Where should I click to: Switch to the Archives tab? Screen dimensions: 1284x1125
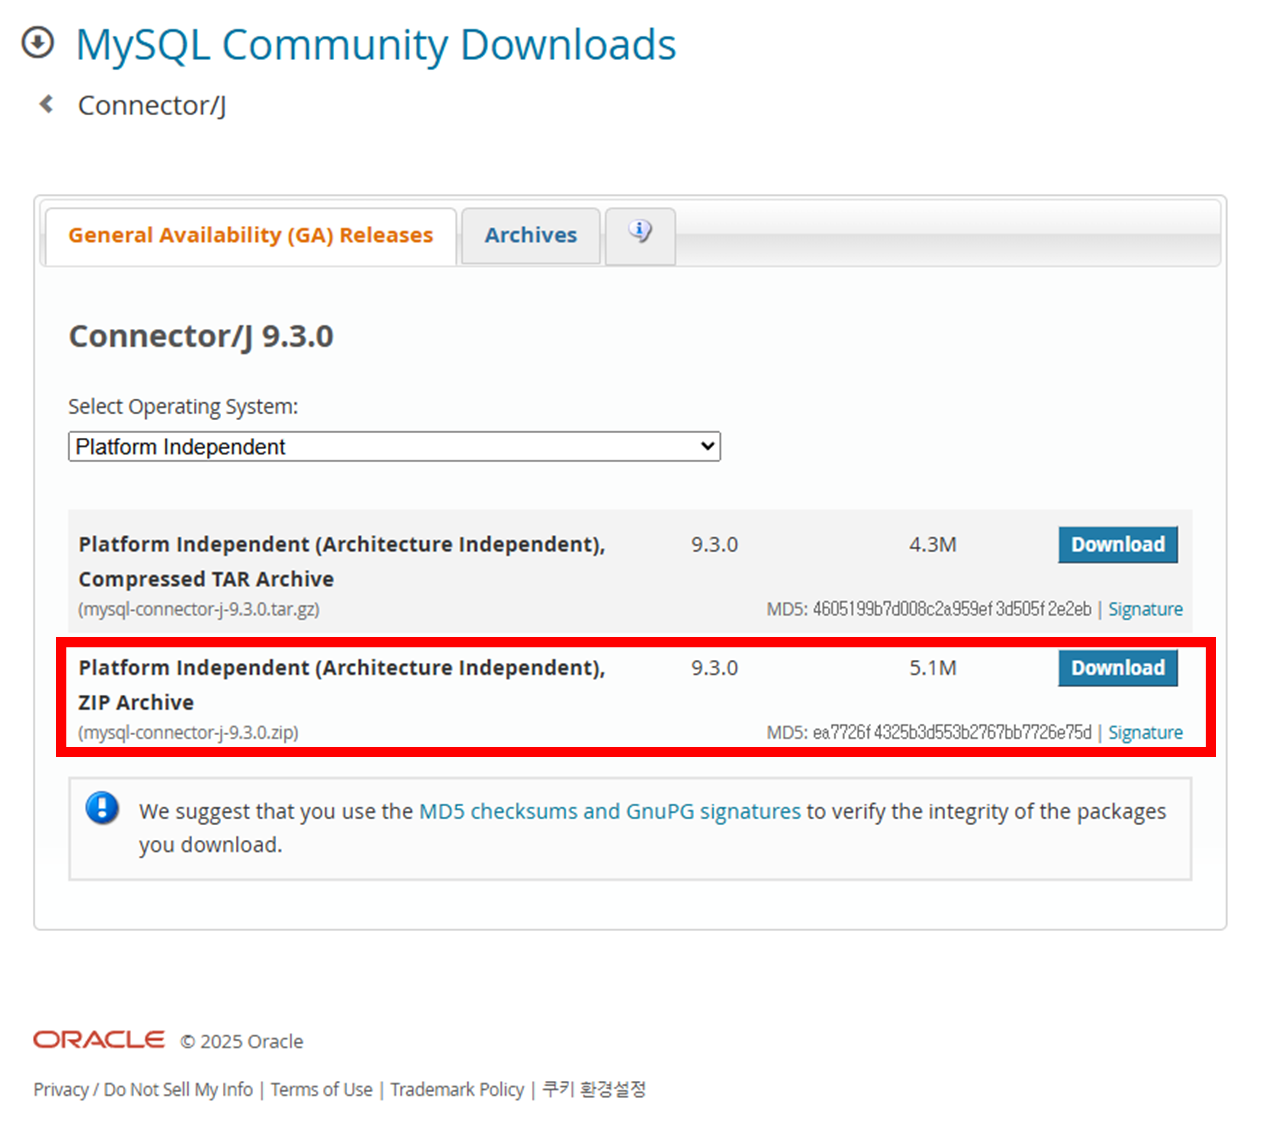click(x=531, y=235)
